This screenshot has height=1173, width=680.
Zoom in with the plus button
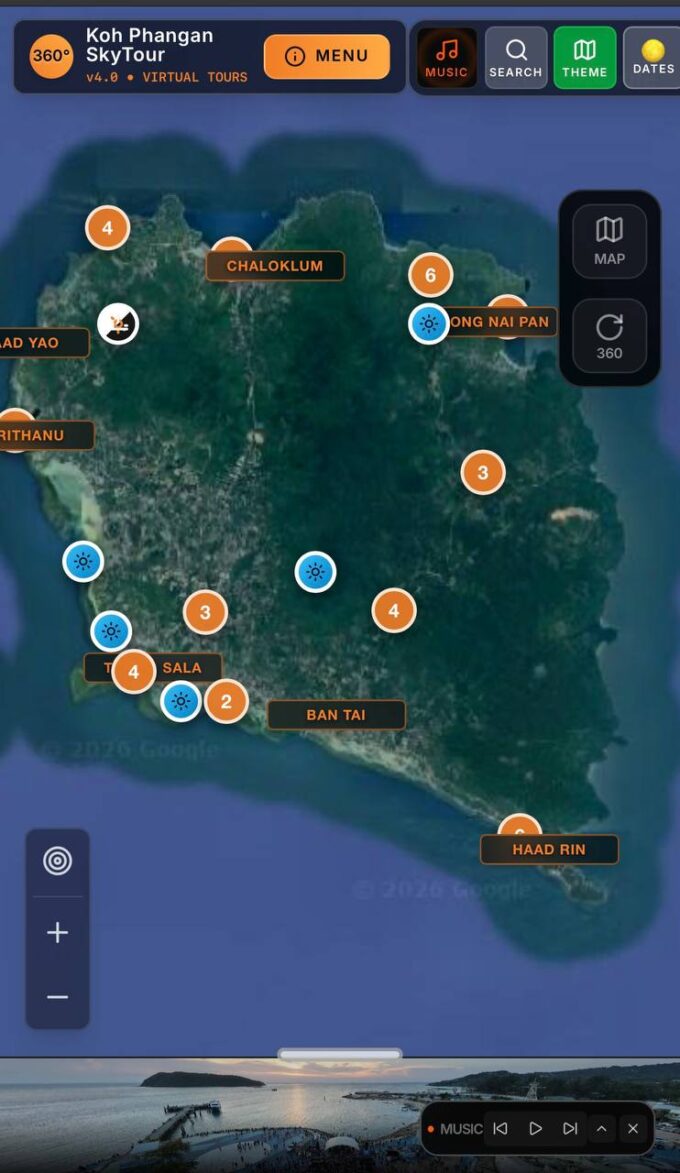[x=58, y=932]
